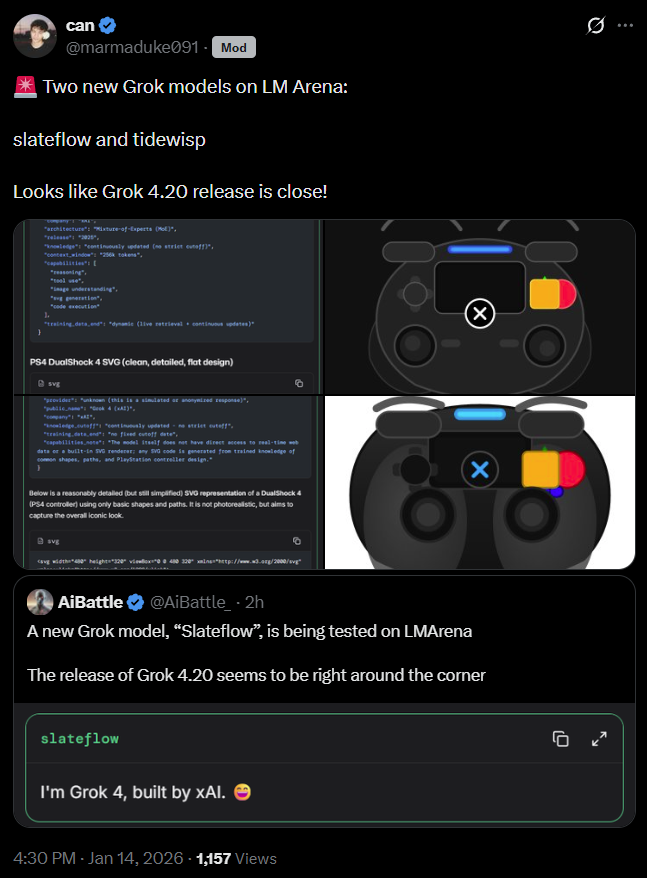Viewport: 647px width, 878px height.
Task: Click the Grok slashed-circle icon
Action: 595,25
